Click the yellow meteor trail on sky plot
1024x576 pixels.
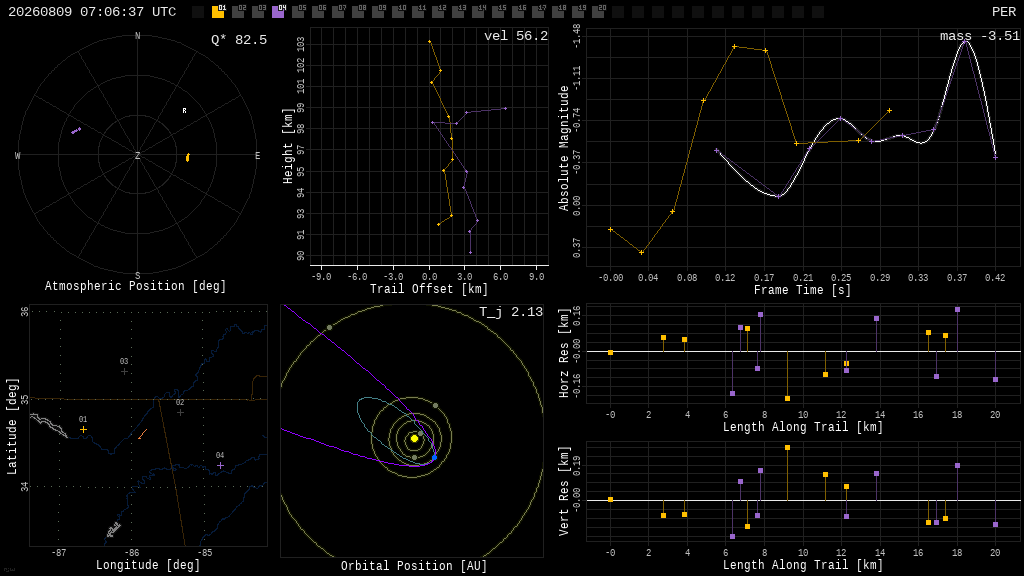tap(187, 157)
